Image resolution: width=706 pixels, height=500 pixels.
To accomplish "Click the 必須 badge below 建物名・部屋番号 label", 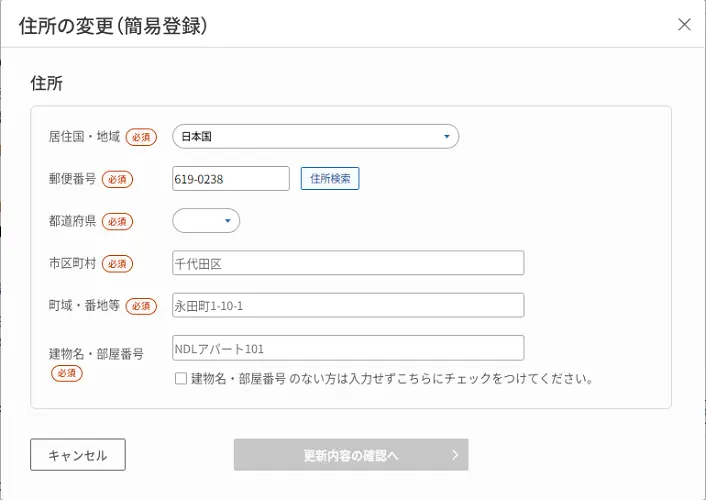I will click(x=67, y=373).
